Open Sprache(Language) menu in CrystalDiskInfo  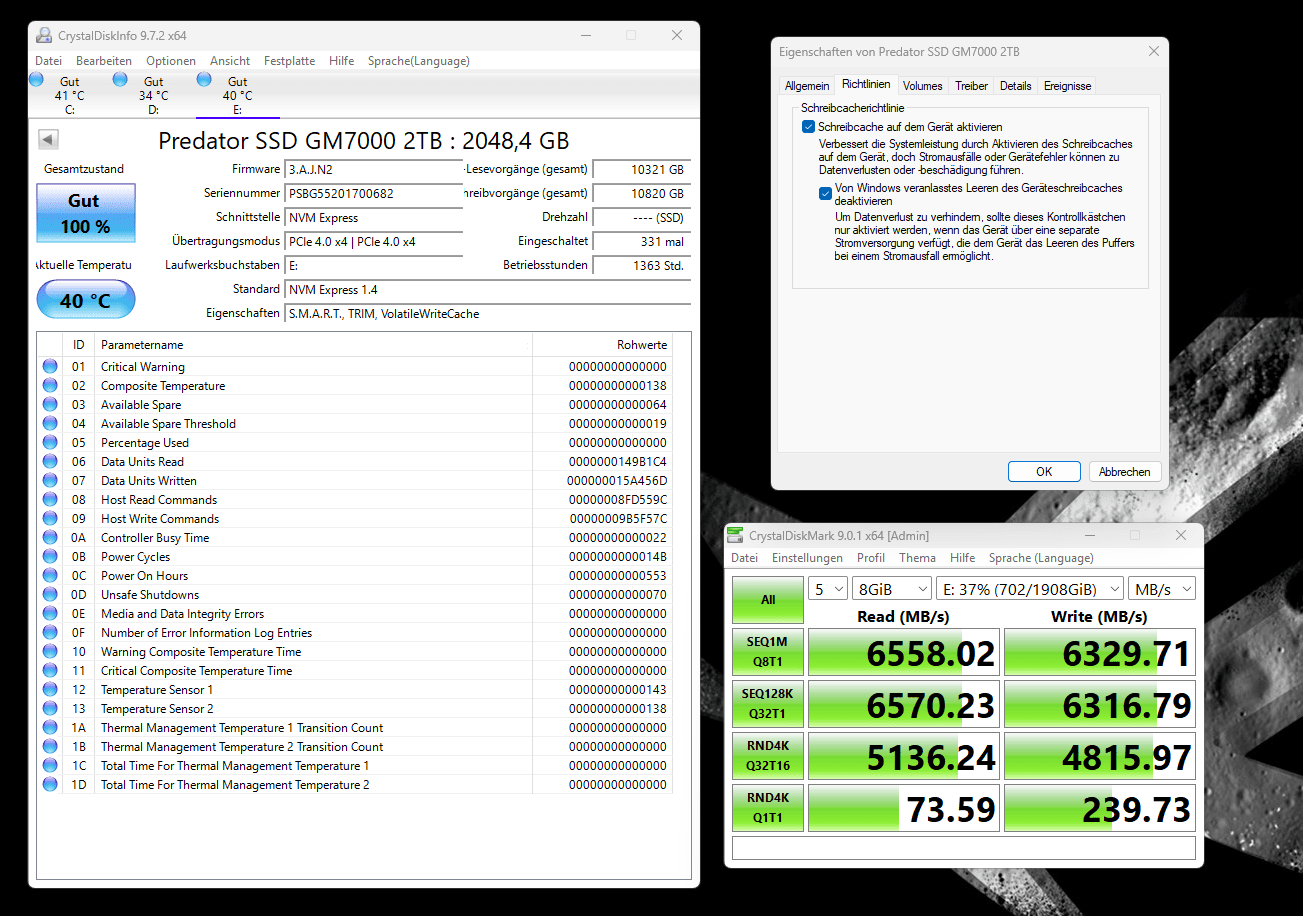click(418, 61)
